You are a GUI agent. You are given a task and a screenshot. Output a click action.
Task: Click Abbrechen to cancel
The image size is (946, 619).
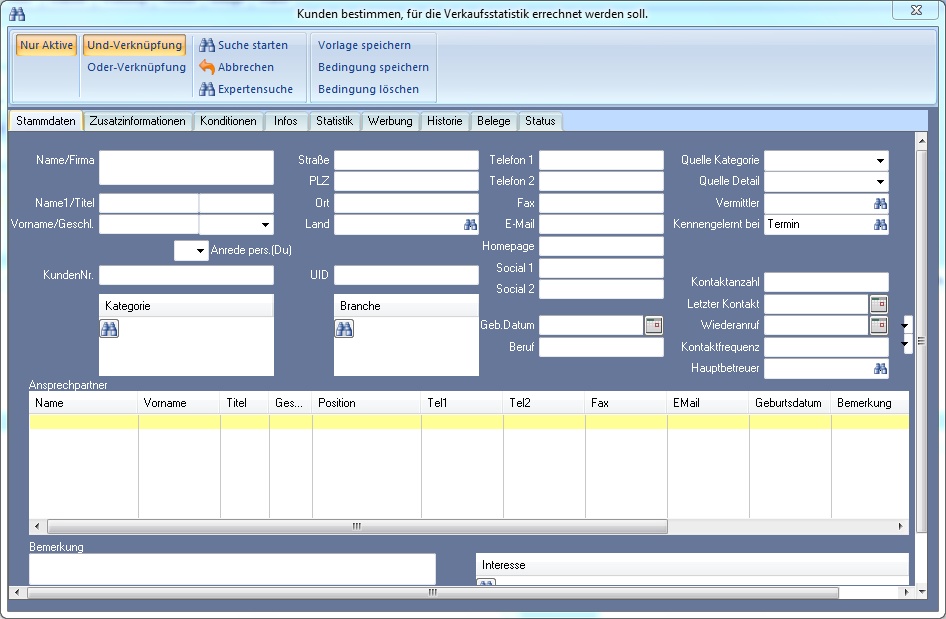point(236,67)
